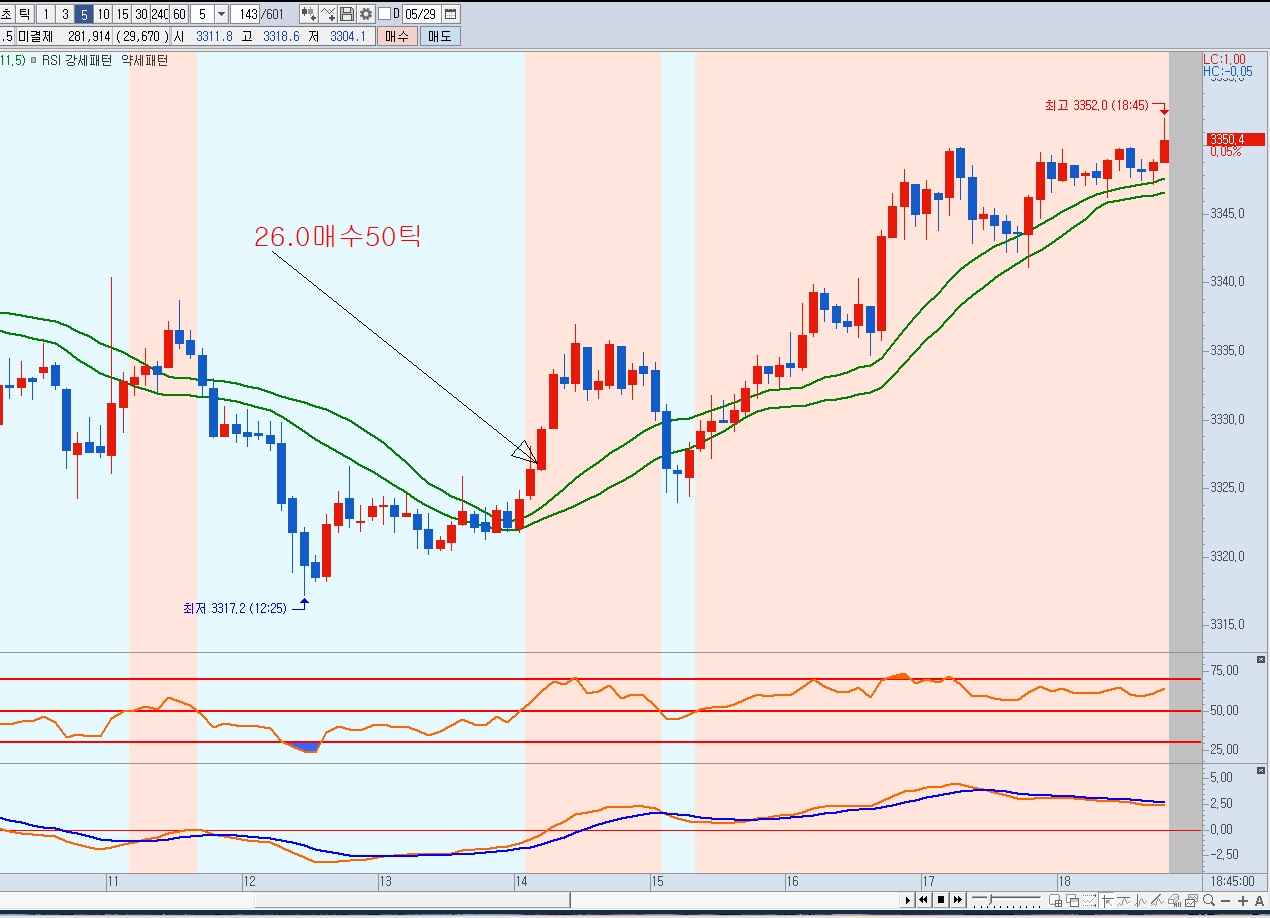This screenshot has width=1270, height=918.
Task: Click the chart line settings icon
Action: (328, 14)
